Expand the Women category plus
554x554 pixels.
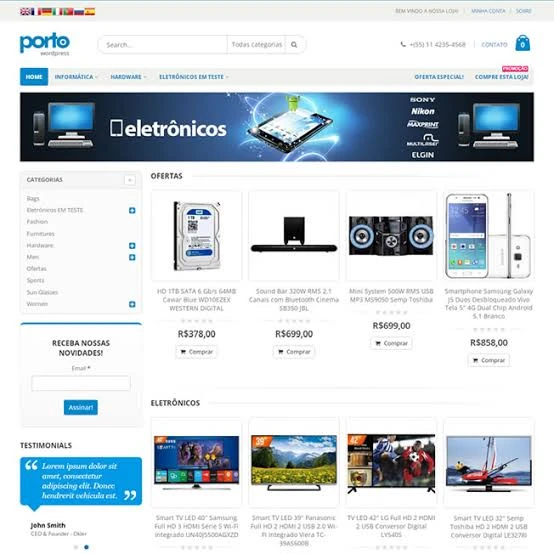pos(132,304)
